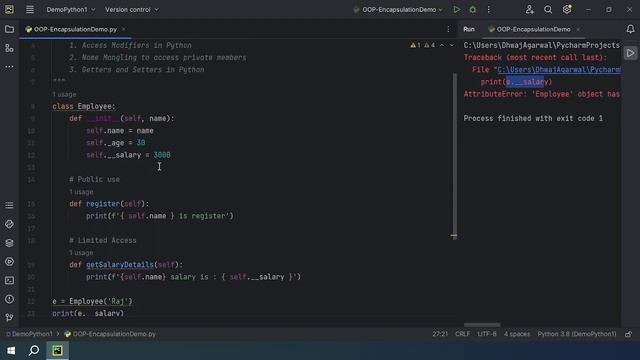The width and height of the screenshot is (640, 360).
Task: Open Windows taskbar search
Action: point(34,351)
